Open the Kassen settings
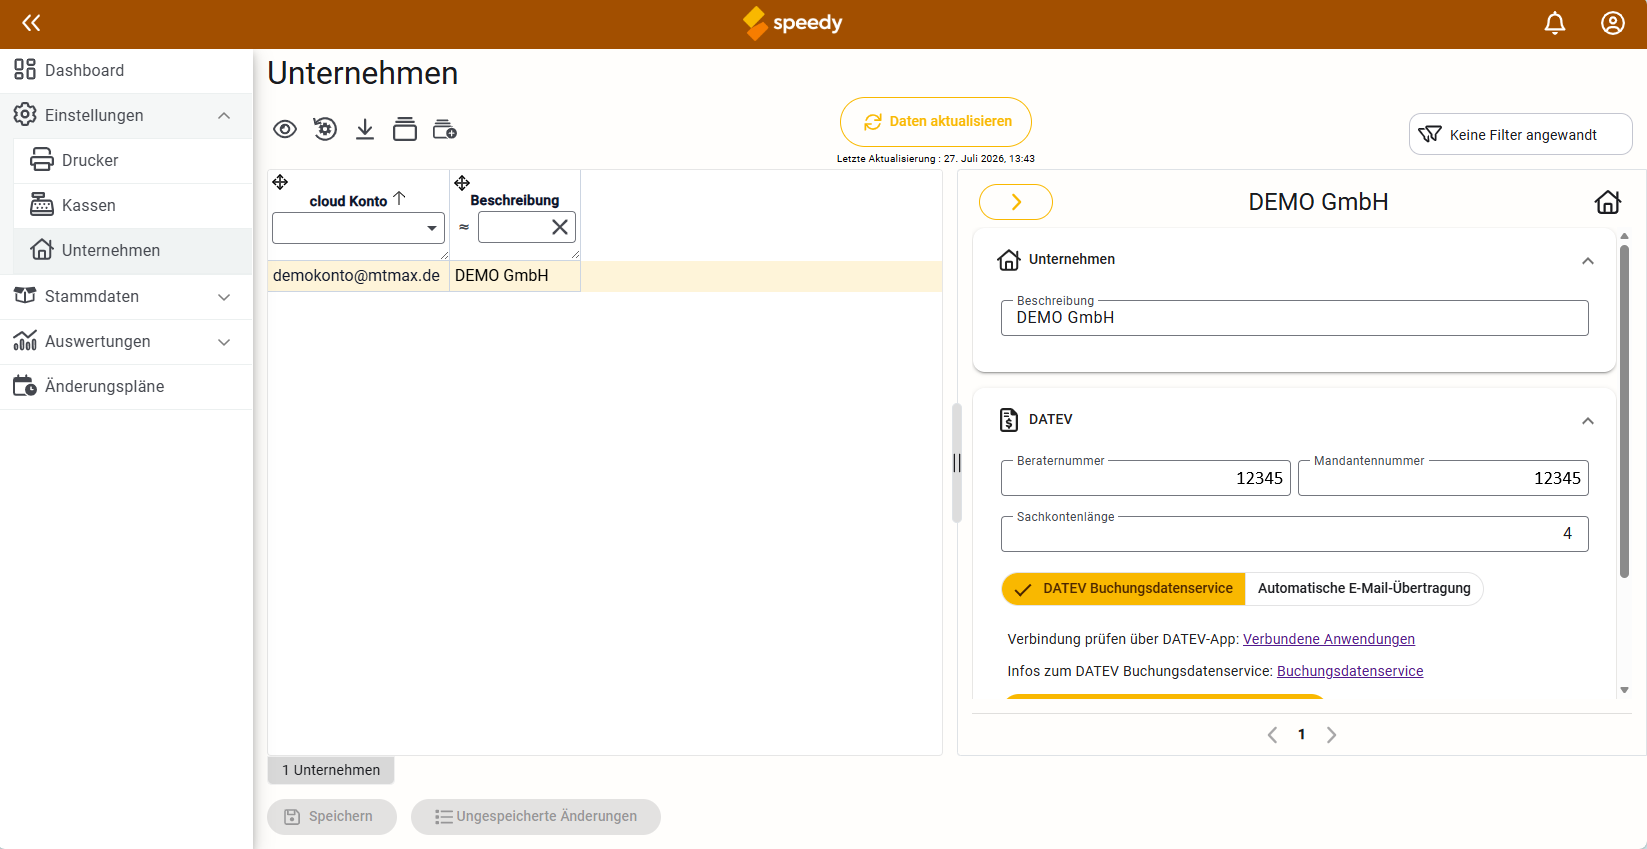This screenshot has width=1647, height=849. point(133,205)
